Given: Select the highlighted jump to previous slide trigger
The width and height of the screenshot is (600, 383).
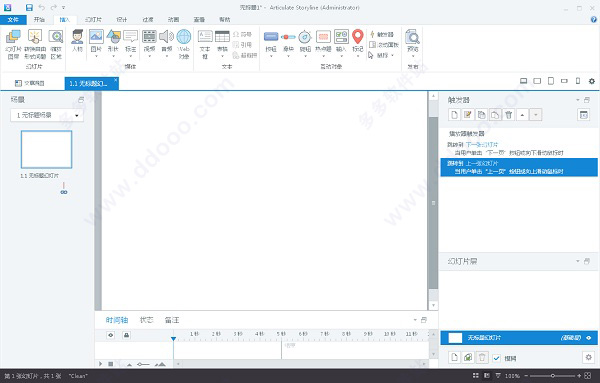Looking at the screenshot, I should [519, 167].
